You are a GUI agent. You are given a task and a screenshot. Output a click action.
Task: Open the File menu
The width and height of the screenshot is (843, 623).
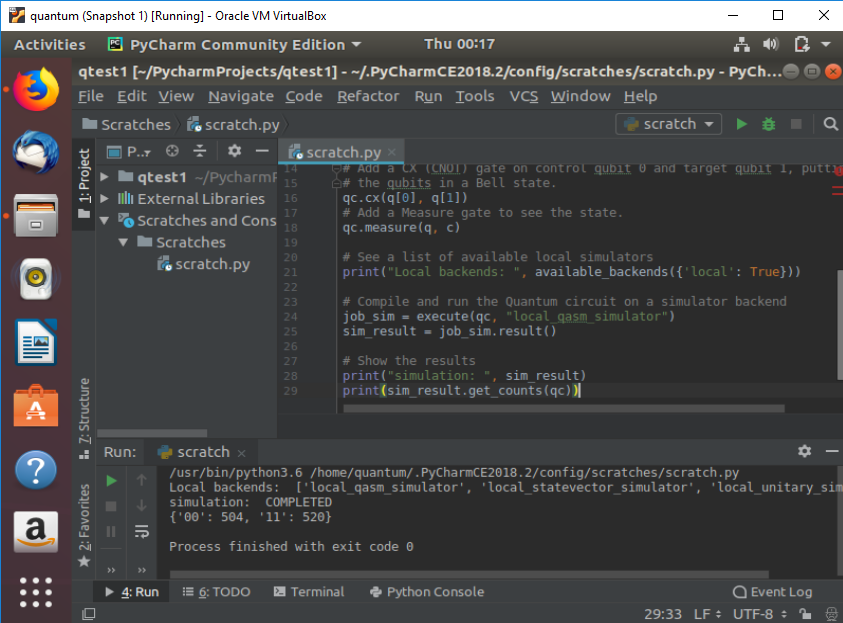click(x=91, y=96)
